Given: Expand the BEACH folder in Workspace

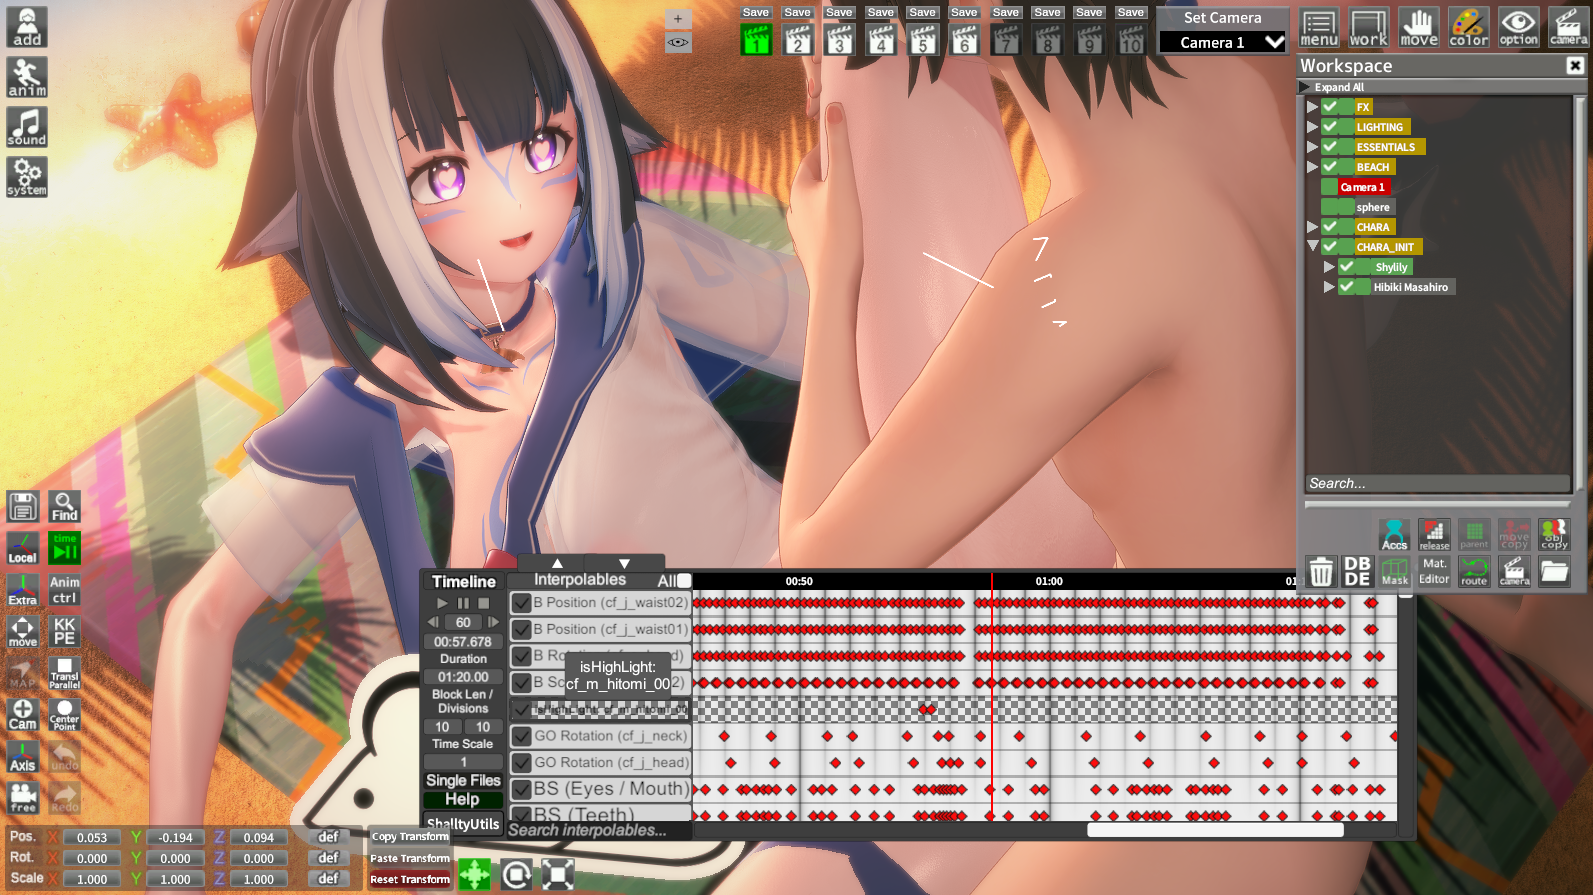Looking at the screenshot, I should (1312, 167).
